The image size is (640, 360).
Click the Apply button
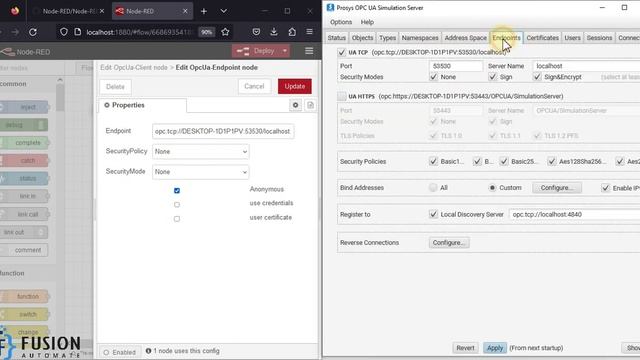coord(495,348)
